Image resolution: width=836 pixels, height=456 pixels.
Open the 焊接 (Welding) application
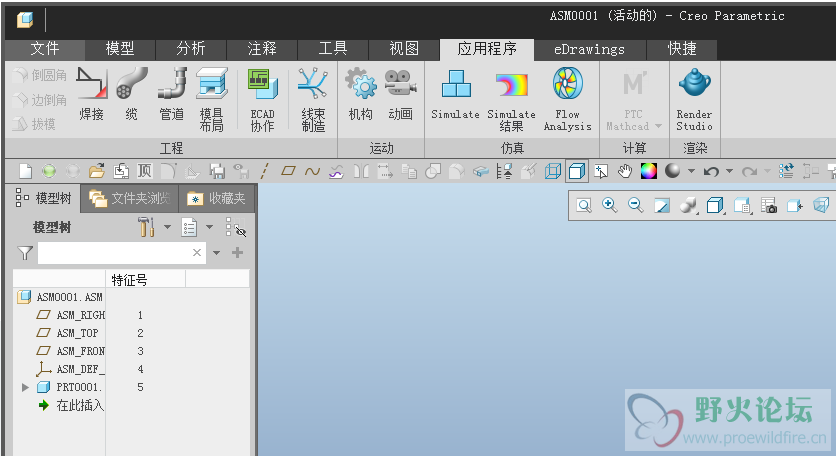pyautogui.click(x=91, y=96)
